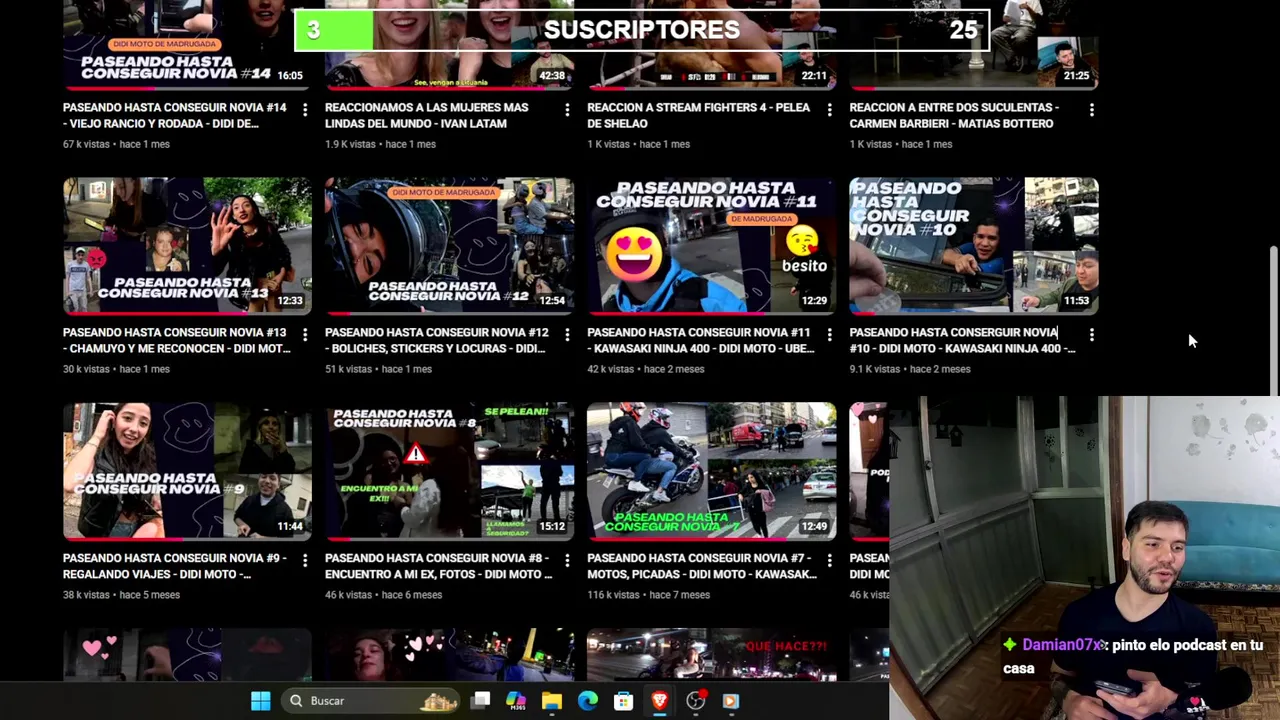Open 'REACCION A ENTRE DOS SUCULENTAS' title
The image size is (1280, 720).
coord(953,115)
